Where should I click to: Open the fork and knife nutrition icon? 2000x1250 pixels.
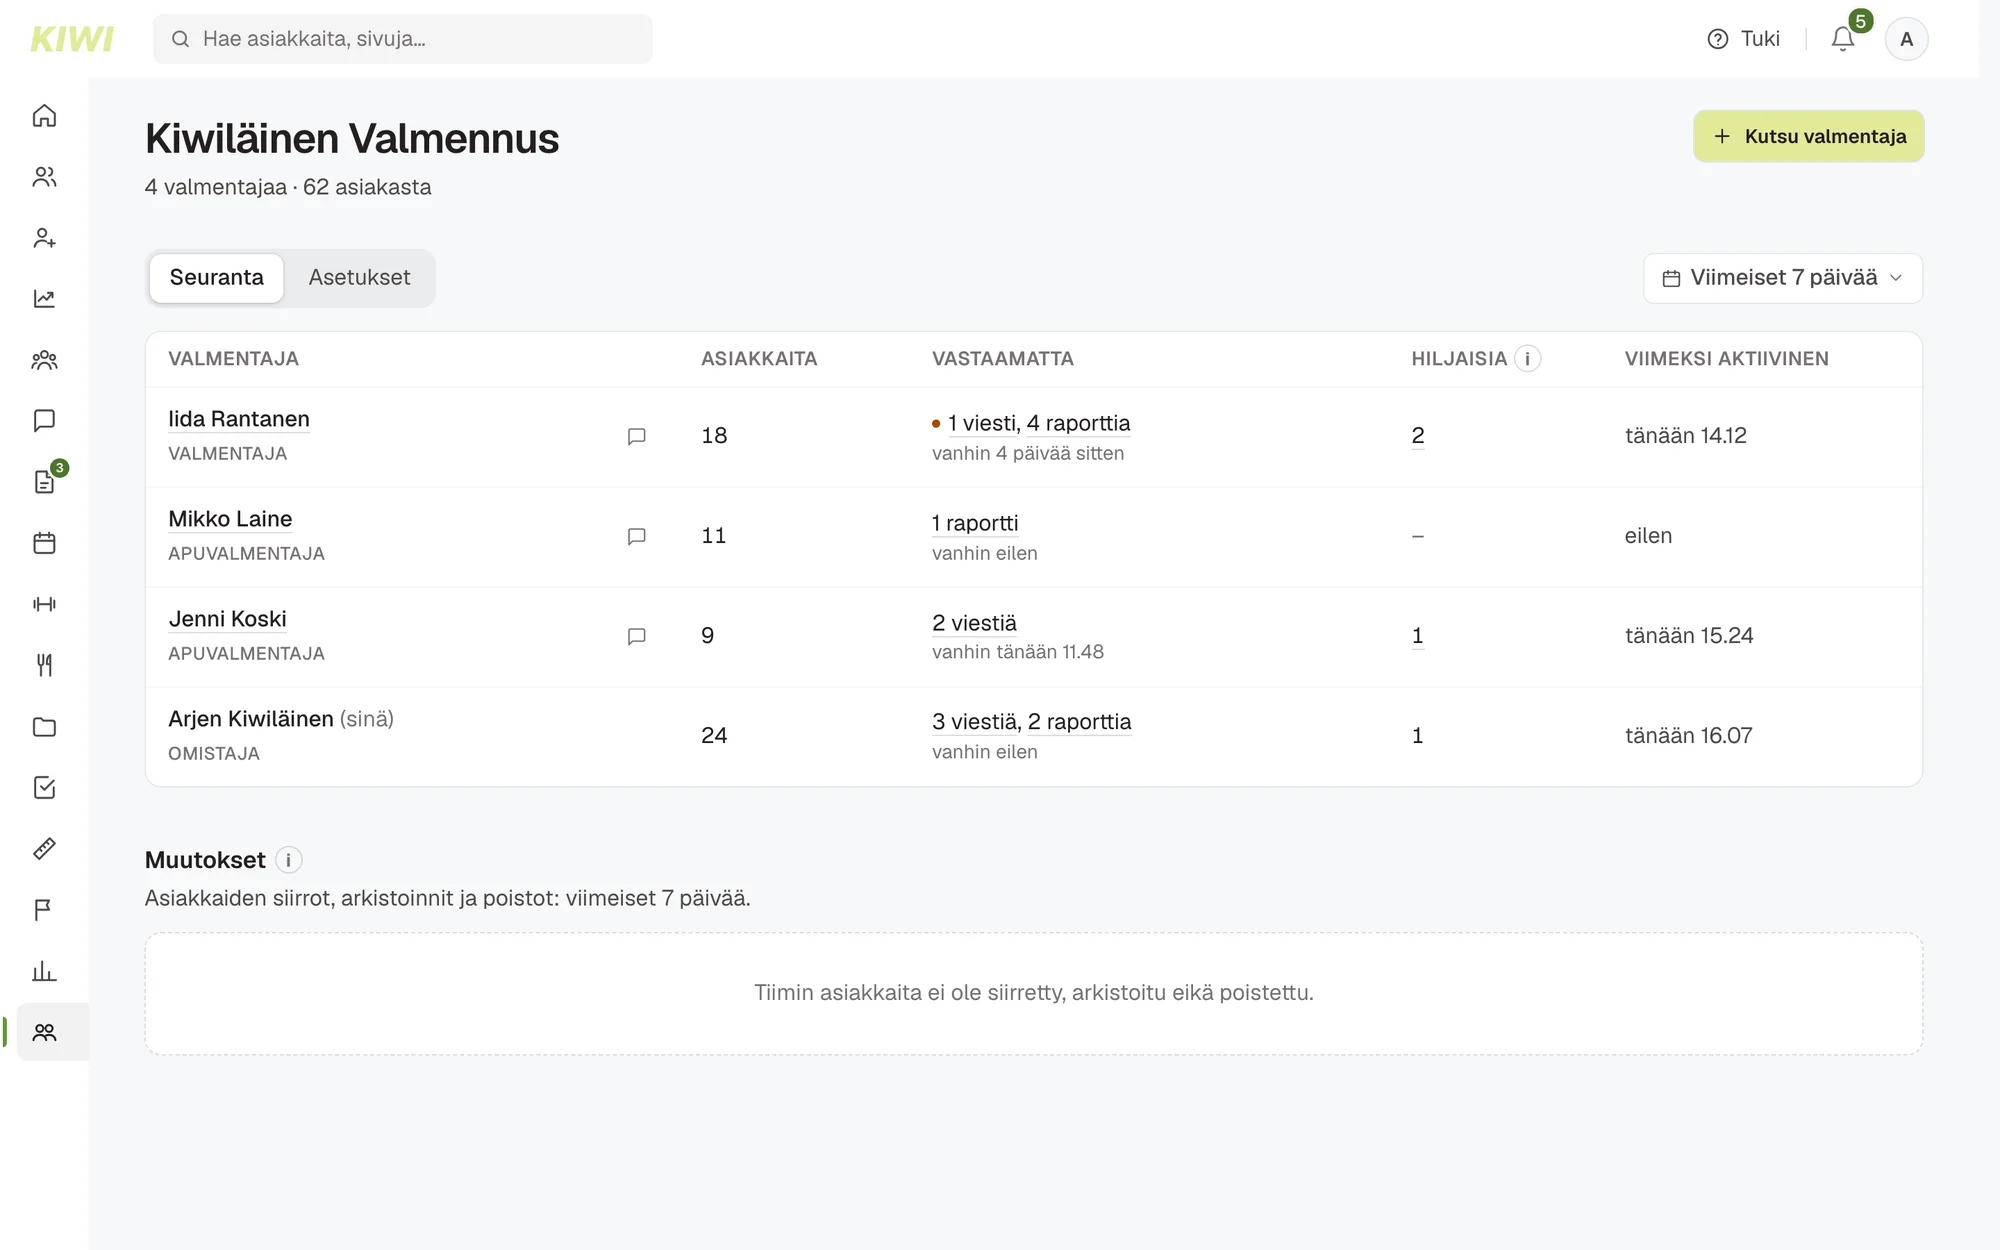point(44,665)
